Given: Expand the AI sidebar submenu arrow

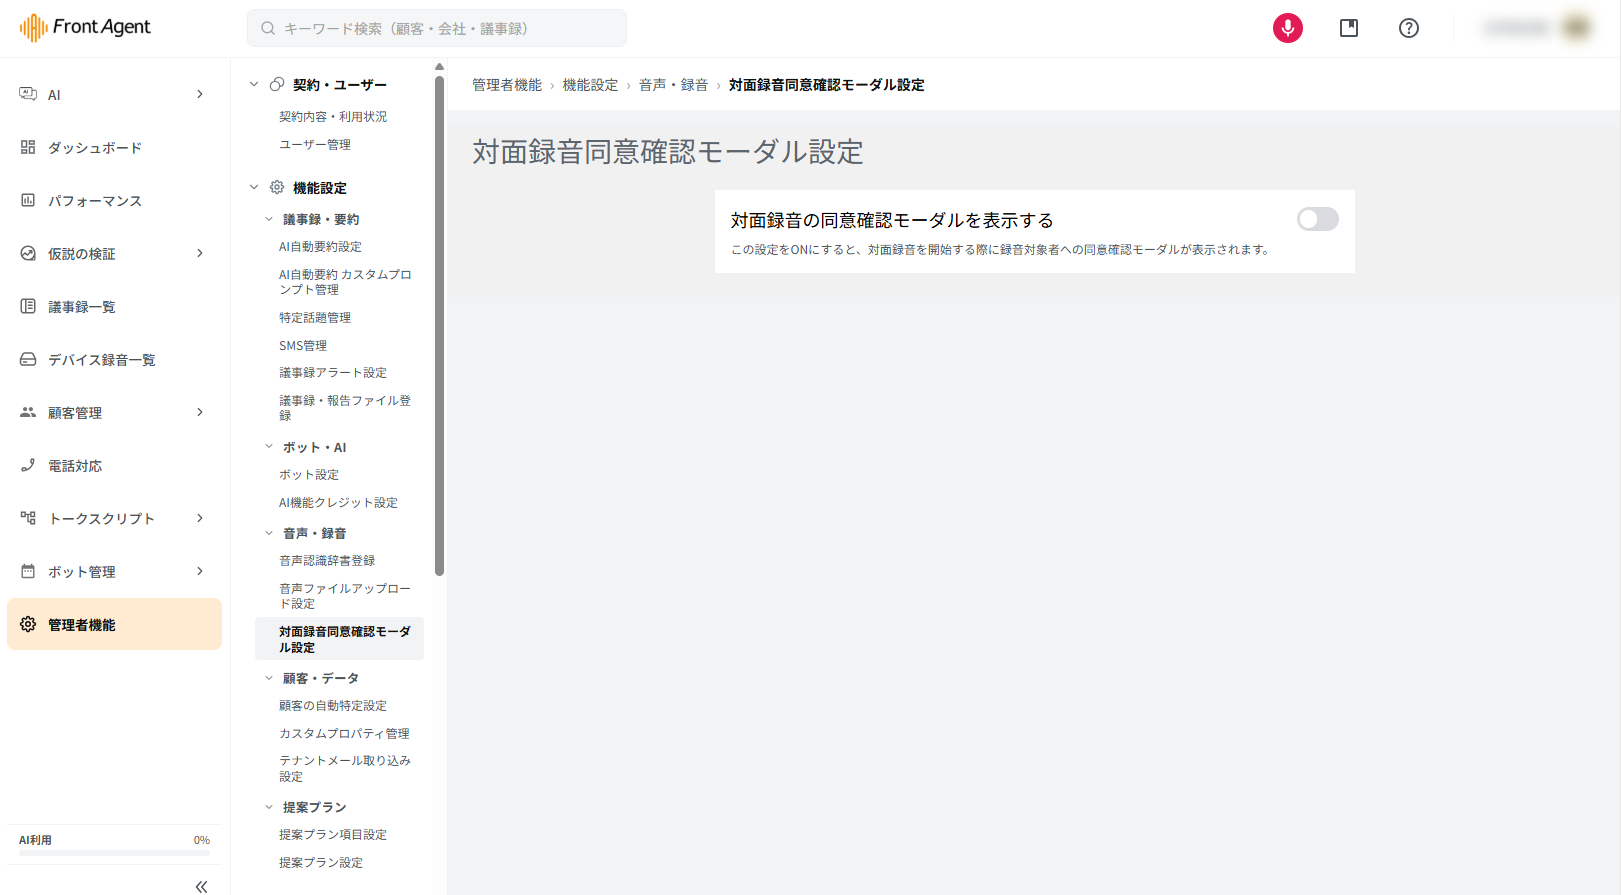Looking at the screenshot, I should (x=200, y=94).
